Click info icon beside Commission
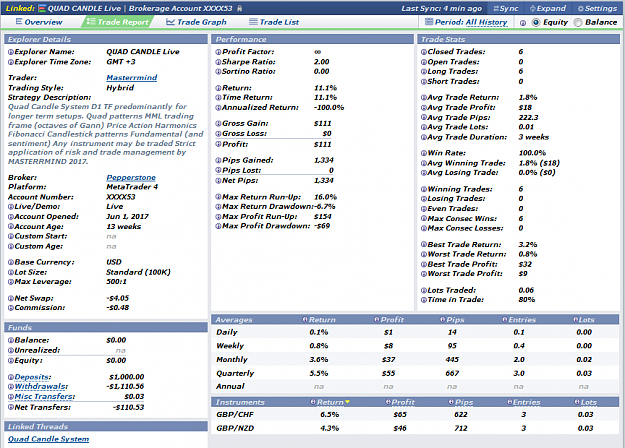The width and height of the screenshot is (625, 448). [11, 308]
